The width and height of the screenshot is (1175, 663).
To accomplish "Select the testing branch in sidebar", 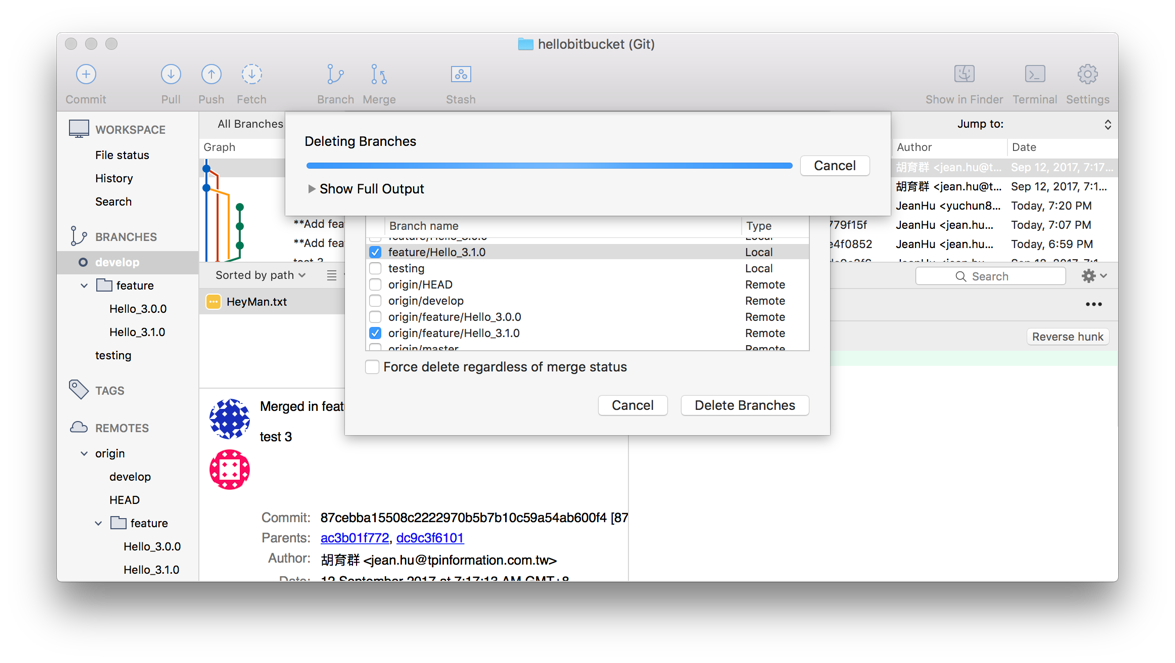I will click(x=113, y=355).
